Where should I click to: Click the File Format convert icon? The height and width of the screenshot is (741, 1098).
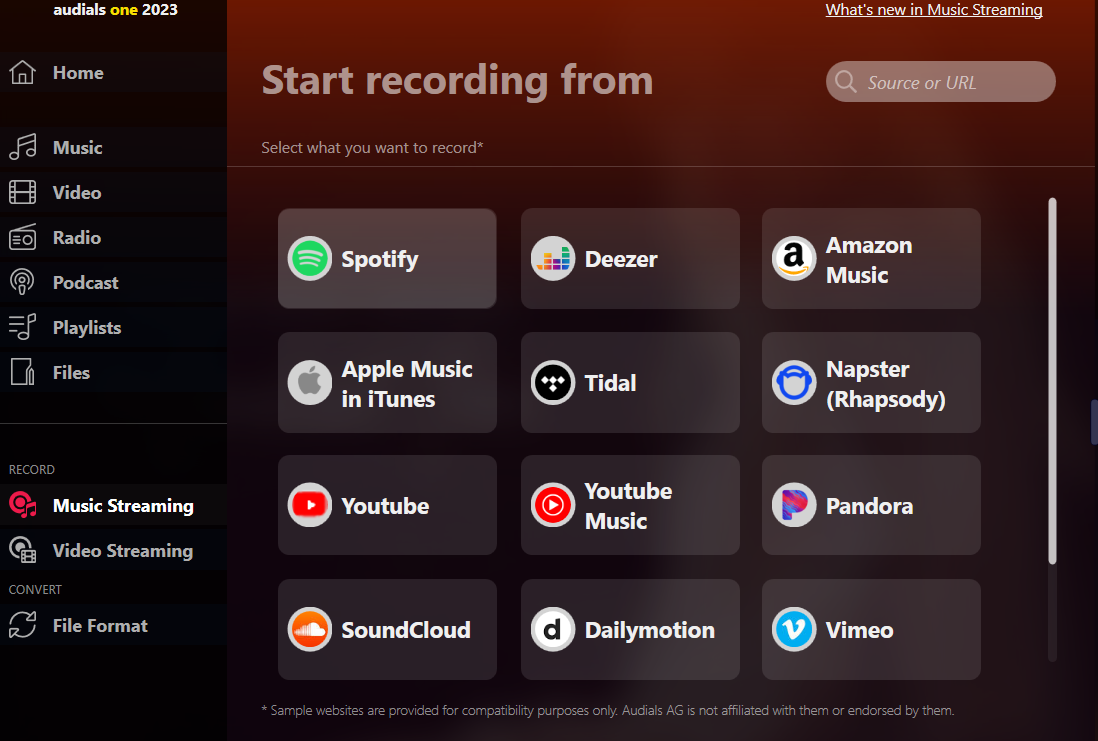(22, 625)
